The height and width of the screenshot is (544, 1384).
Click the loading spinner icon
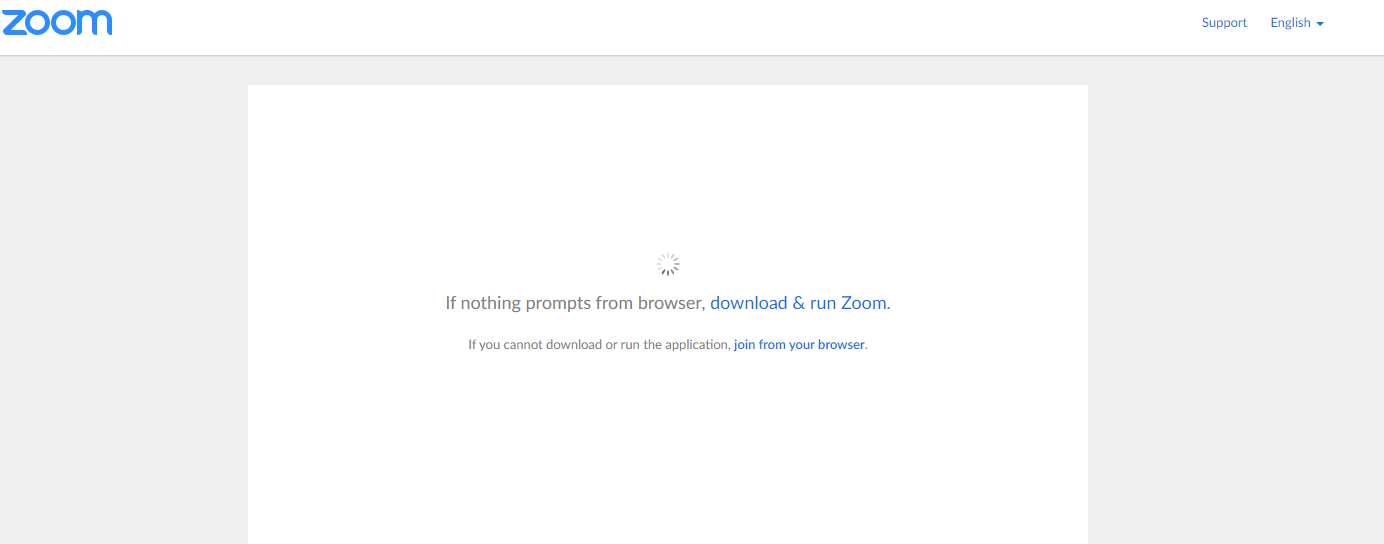(668, 264)
